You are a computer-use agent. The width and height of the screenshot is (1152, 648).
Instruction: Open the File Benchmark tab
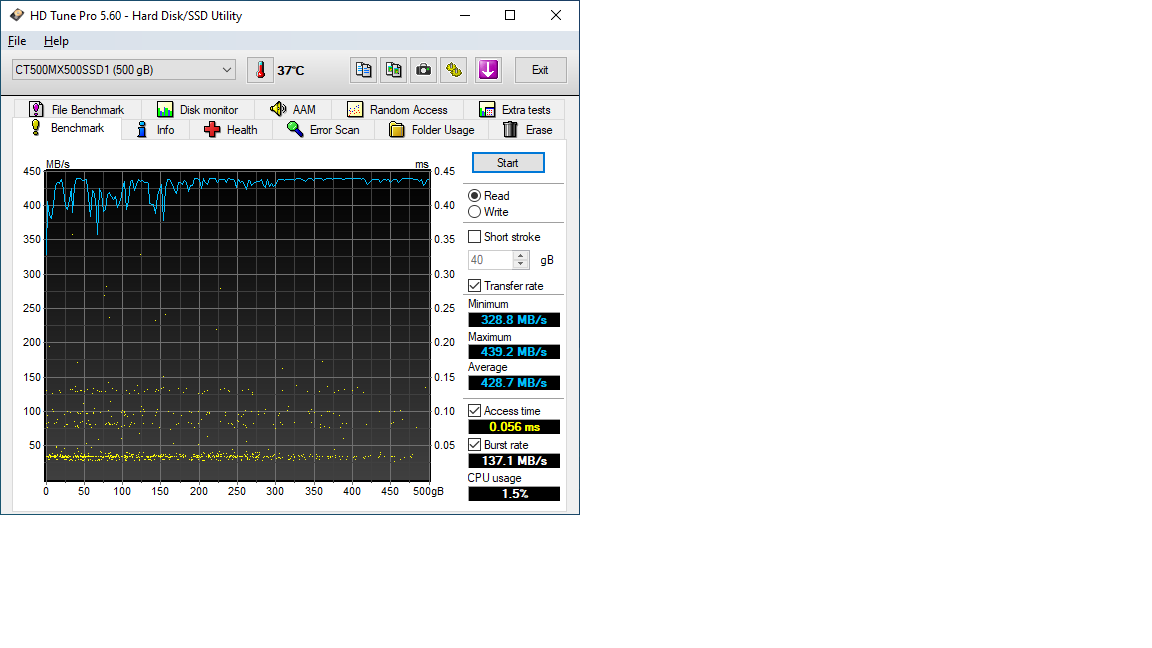point(76,109)
